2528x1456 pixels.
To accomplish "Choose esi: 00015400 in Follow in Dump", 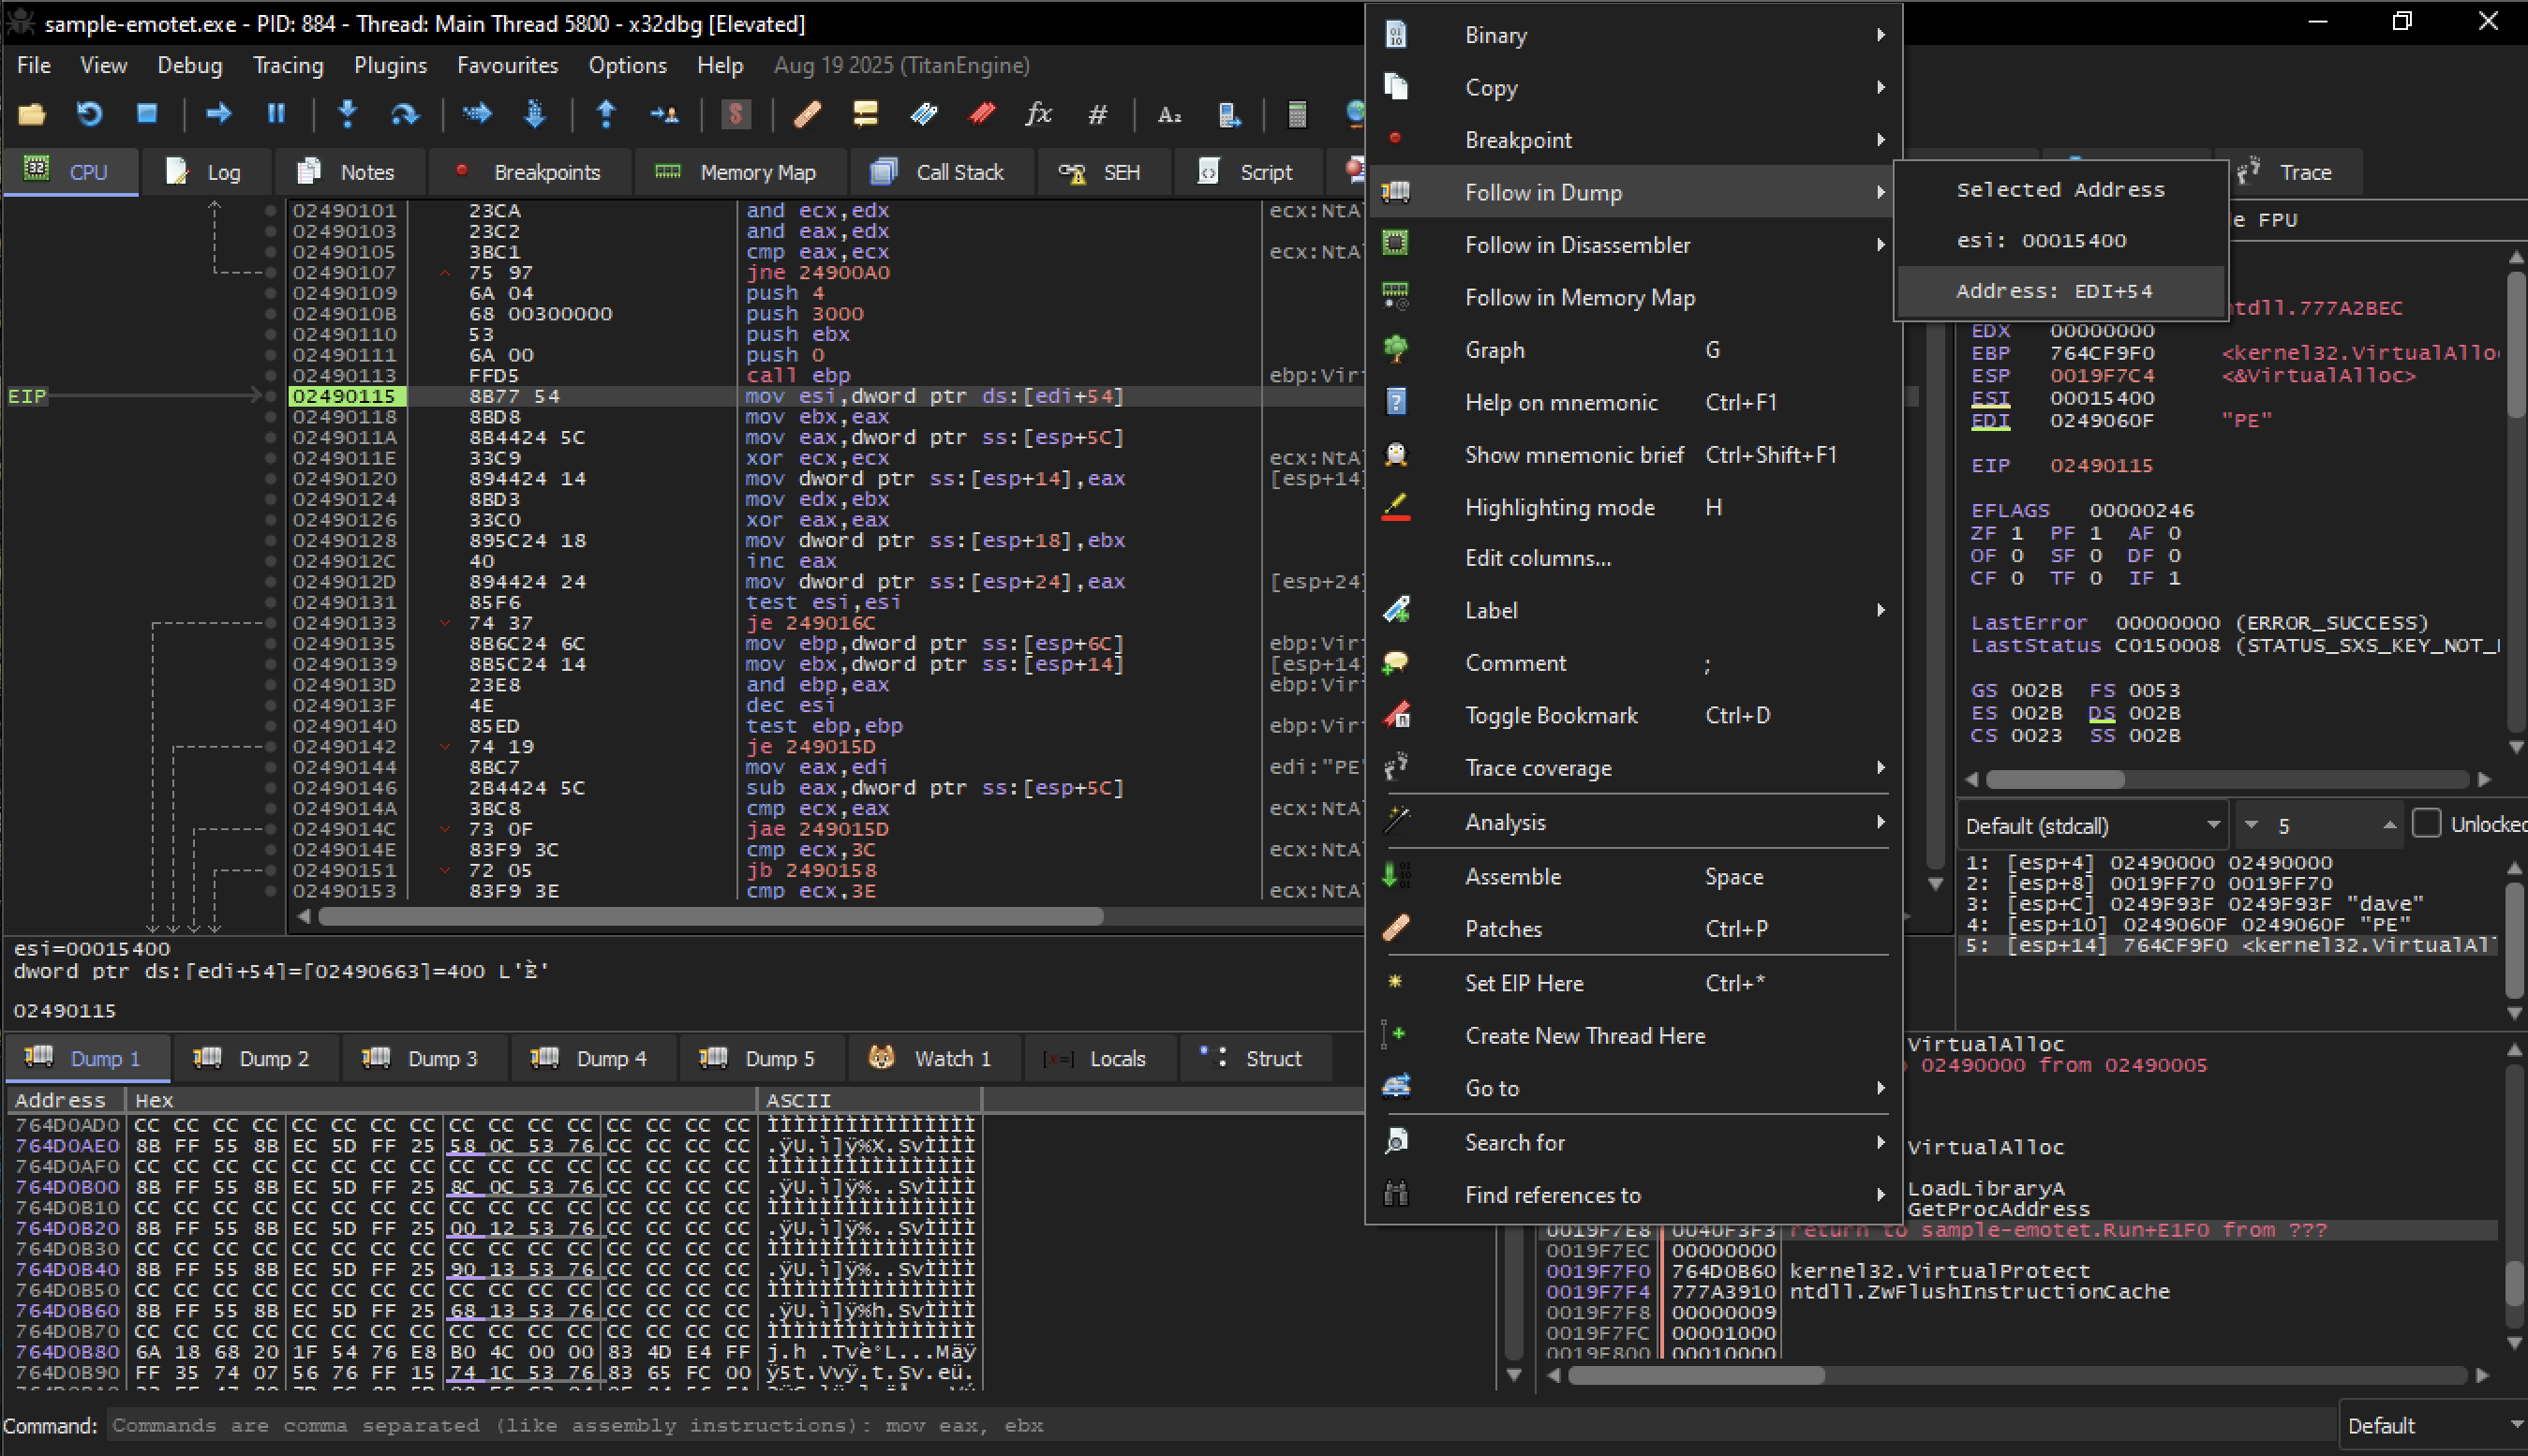I will (x=2059, y=240).
